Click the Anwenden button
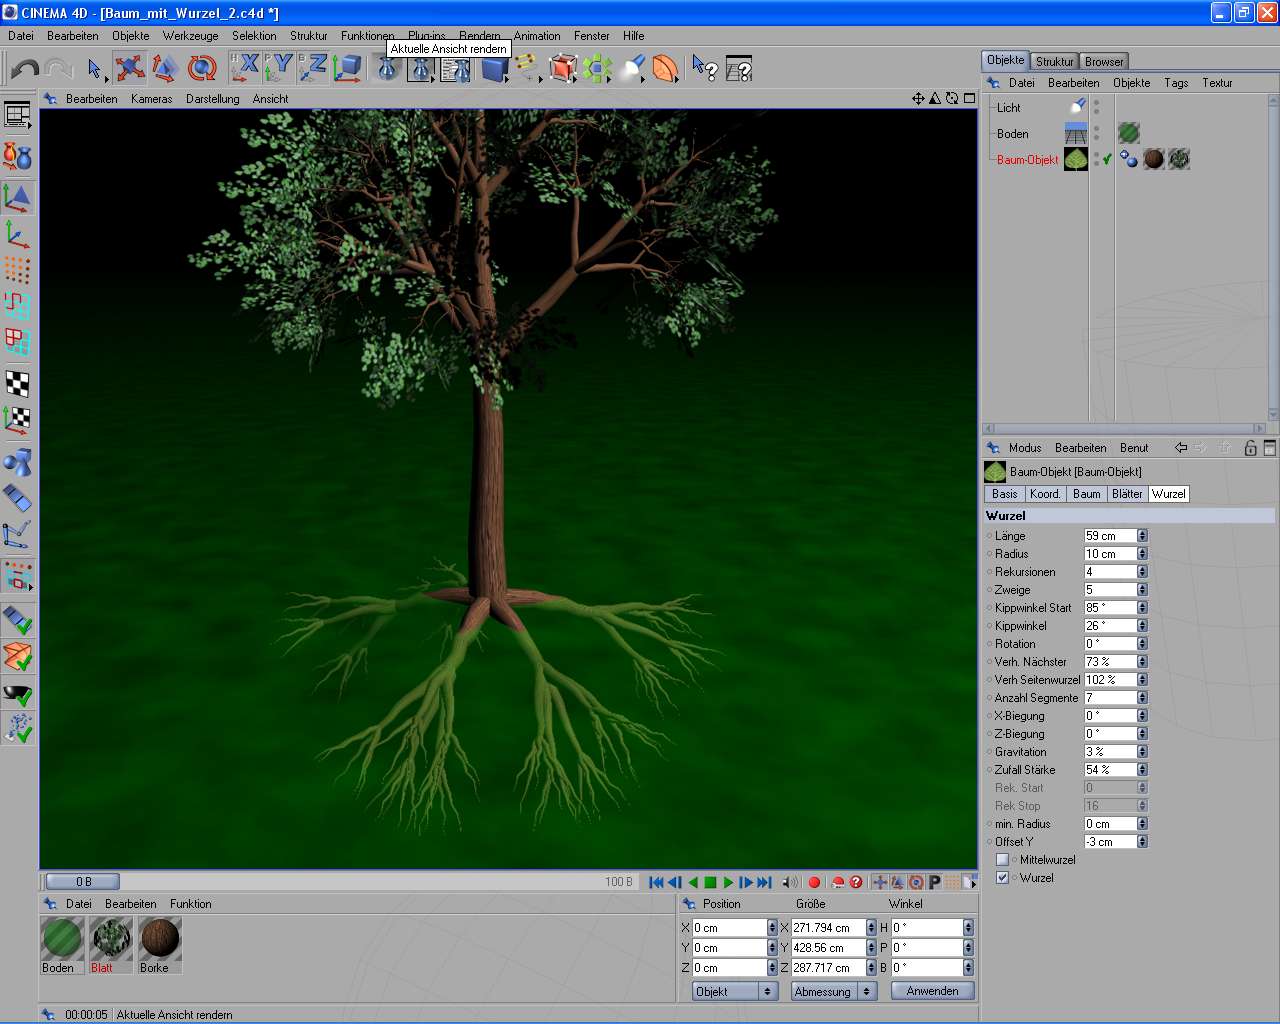Image resolution: width=1280 pixels, height=1024 pixels. [x=932, y=991]
